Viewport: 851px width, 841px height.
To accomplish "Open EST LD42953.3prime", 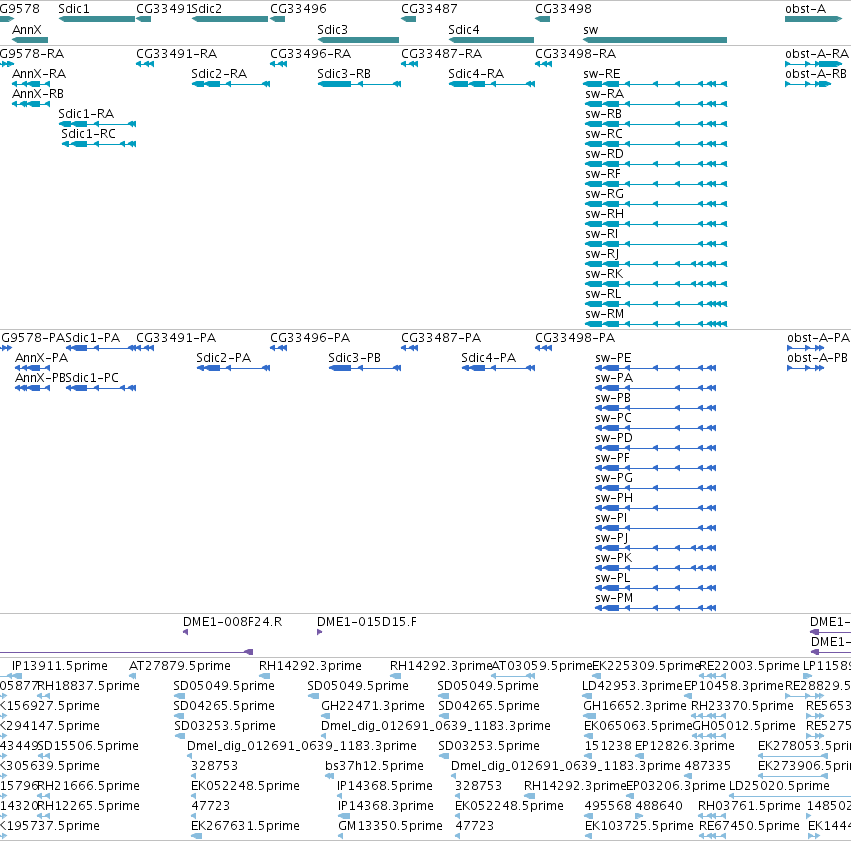I will pos(632,686).
